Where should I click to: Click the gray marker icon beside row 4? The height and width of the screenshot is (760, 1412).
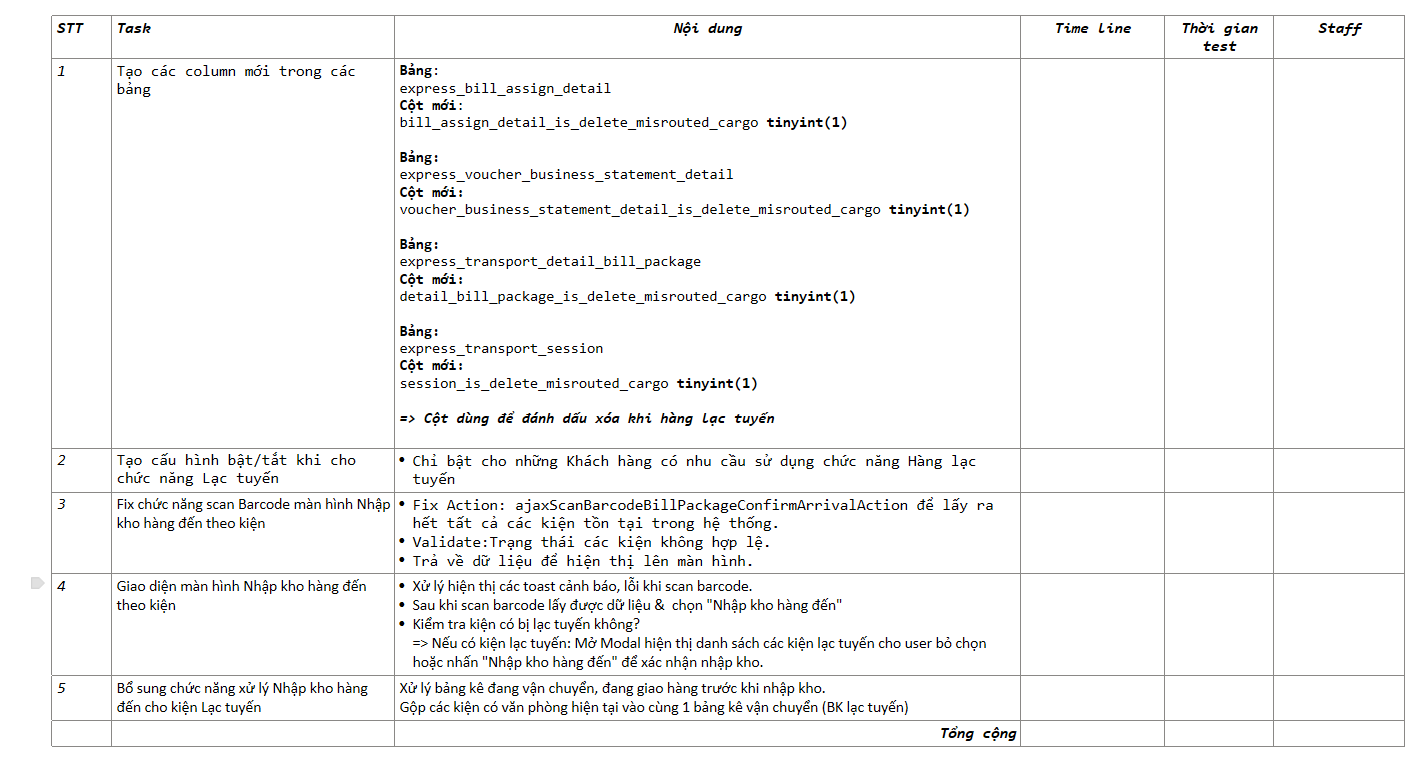(37, 583)
